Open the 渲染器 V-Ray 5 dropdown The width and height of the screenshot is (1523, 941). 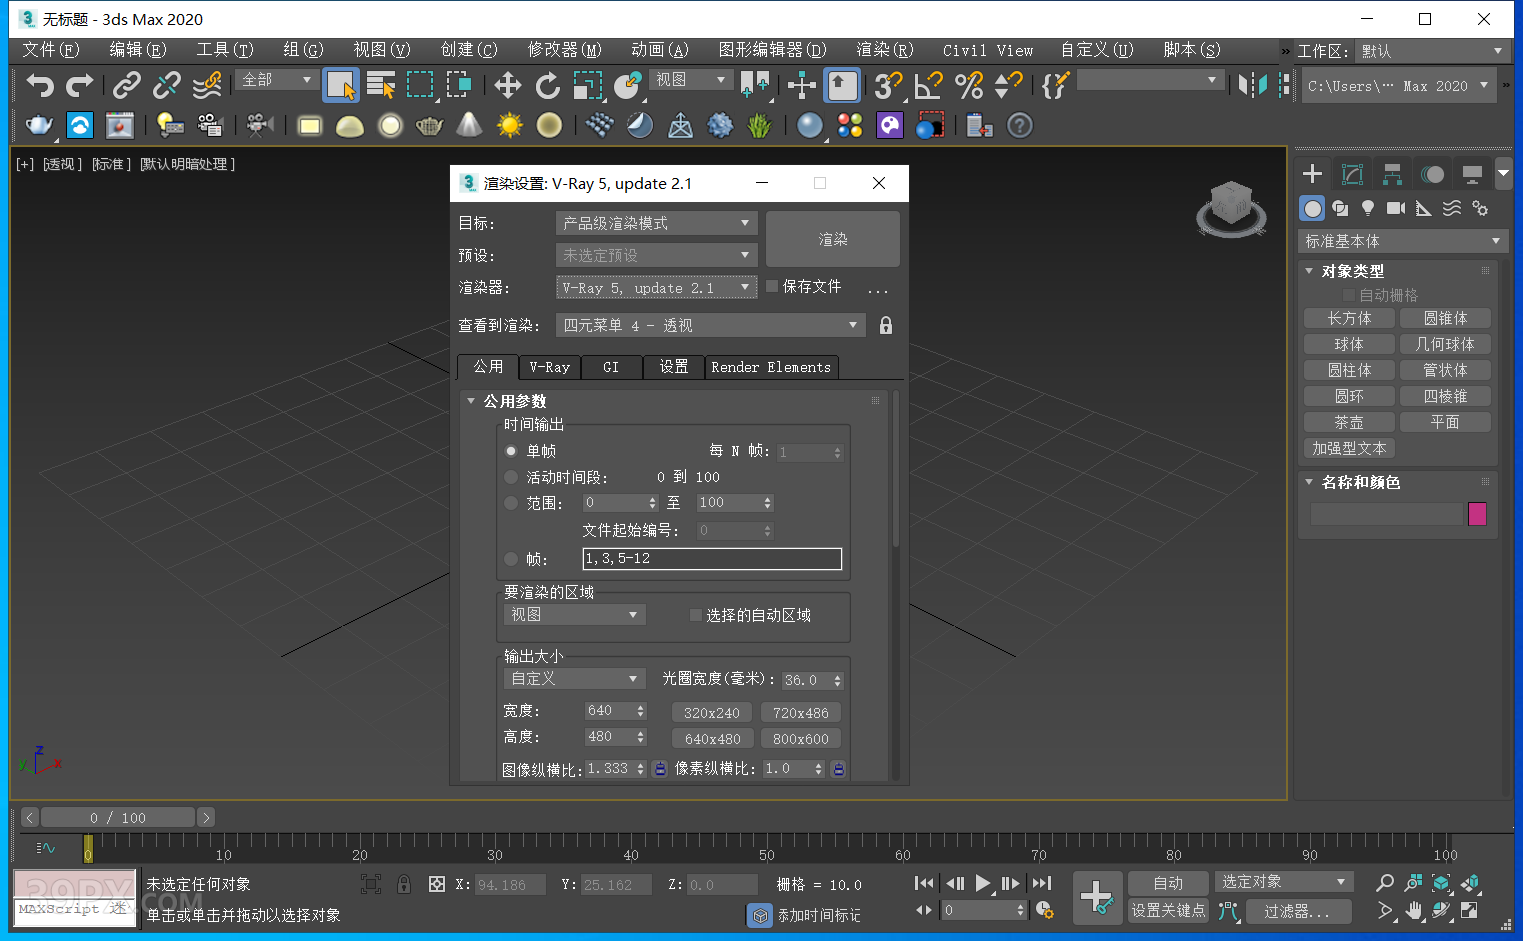click(656, 288)
